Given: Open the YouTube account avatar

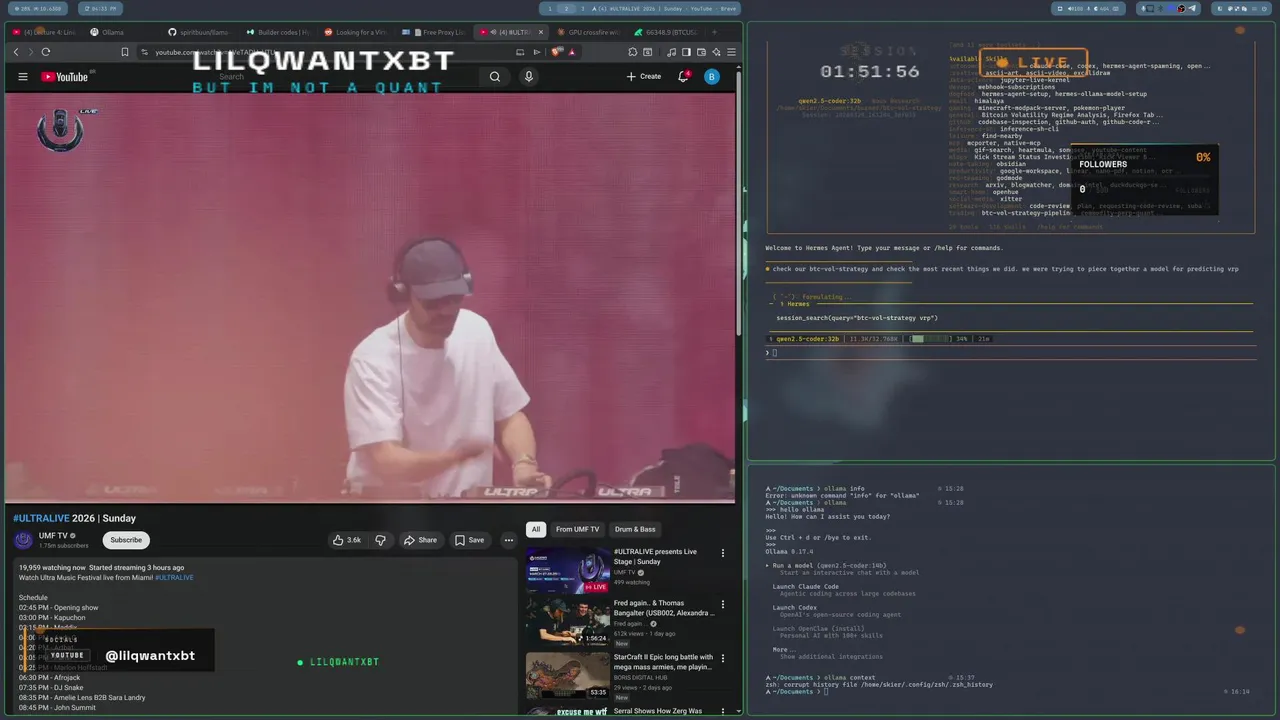Looking at the screenshot, I should click(x=711, y=76).
